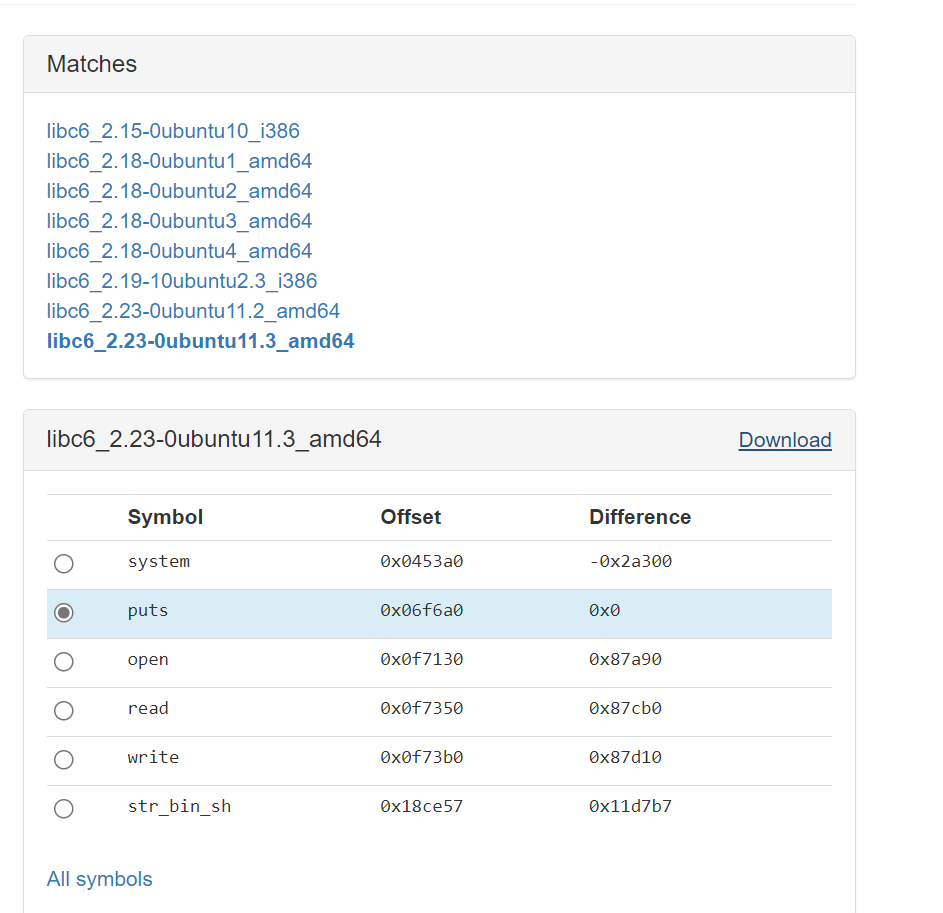Open the All symbols link
This screenshot has height=913, width=943.
[99, 879]
